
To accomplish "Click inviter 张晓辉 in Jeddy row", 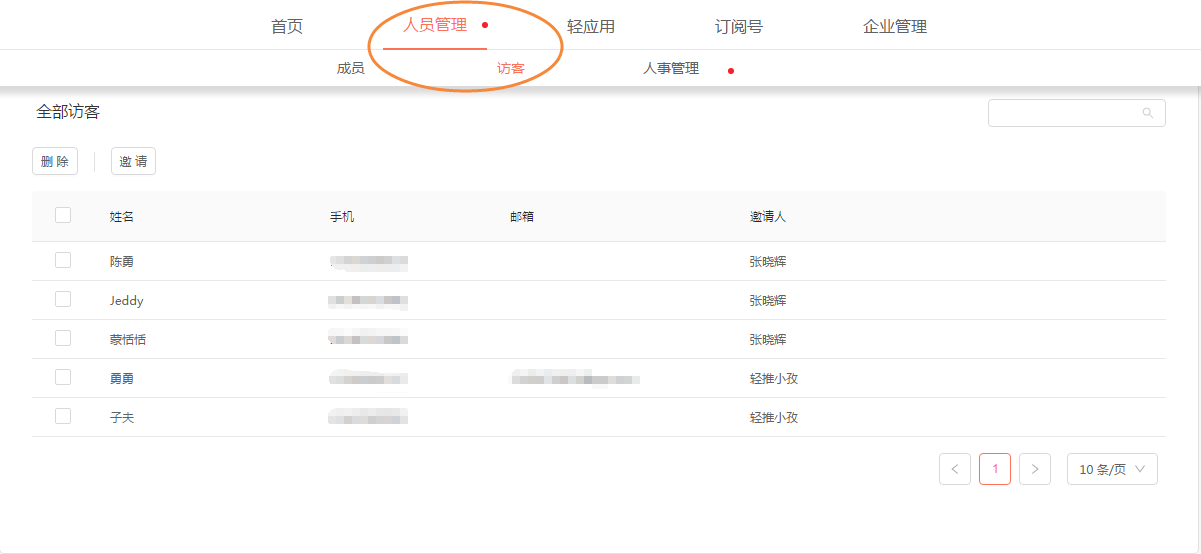I will tap(768, 300).
